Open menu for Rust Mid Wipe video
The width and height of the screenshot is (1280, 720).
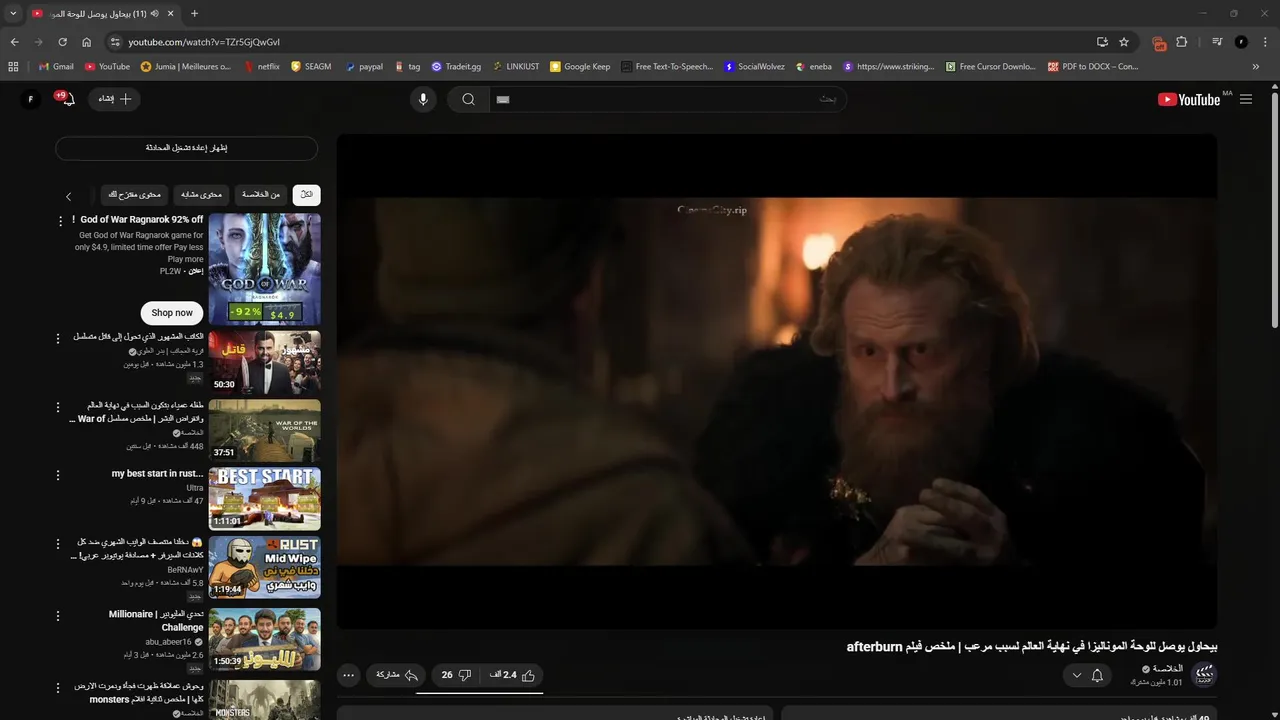(x=58, y=543)
